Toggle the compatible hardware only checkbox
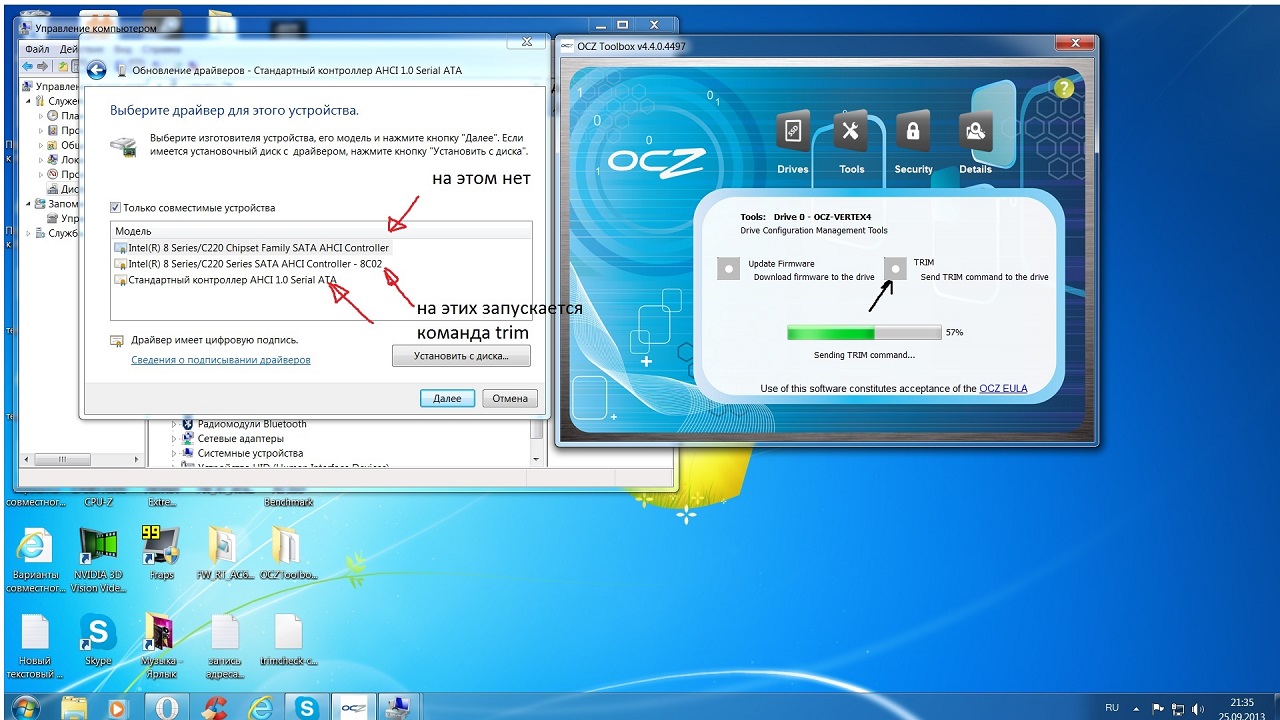Image resolution: width=1280 pixels, height=720 pixels. [116, 208]
